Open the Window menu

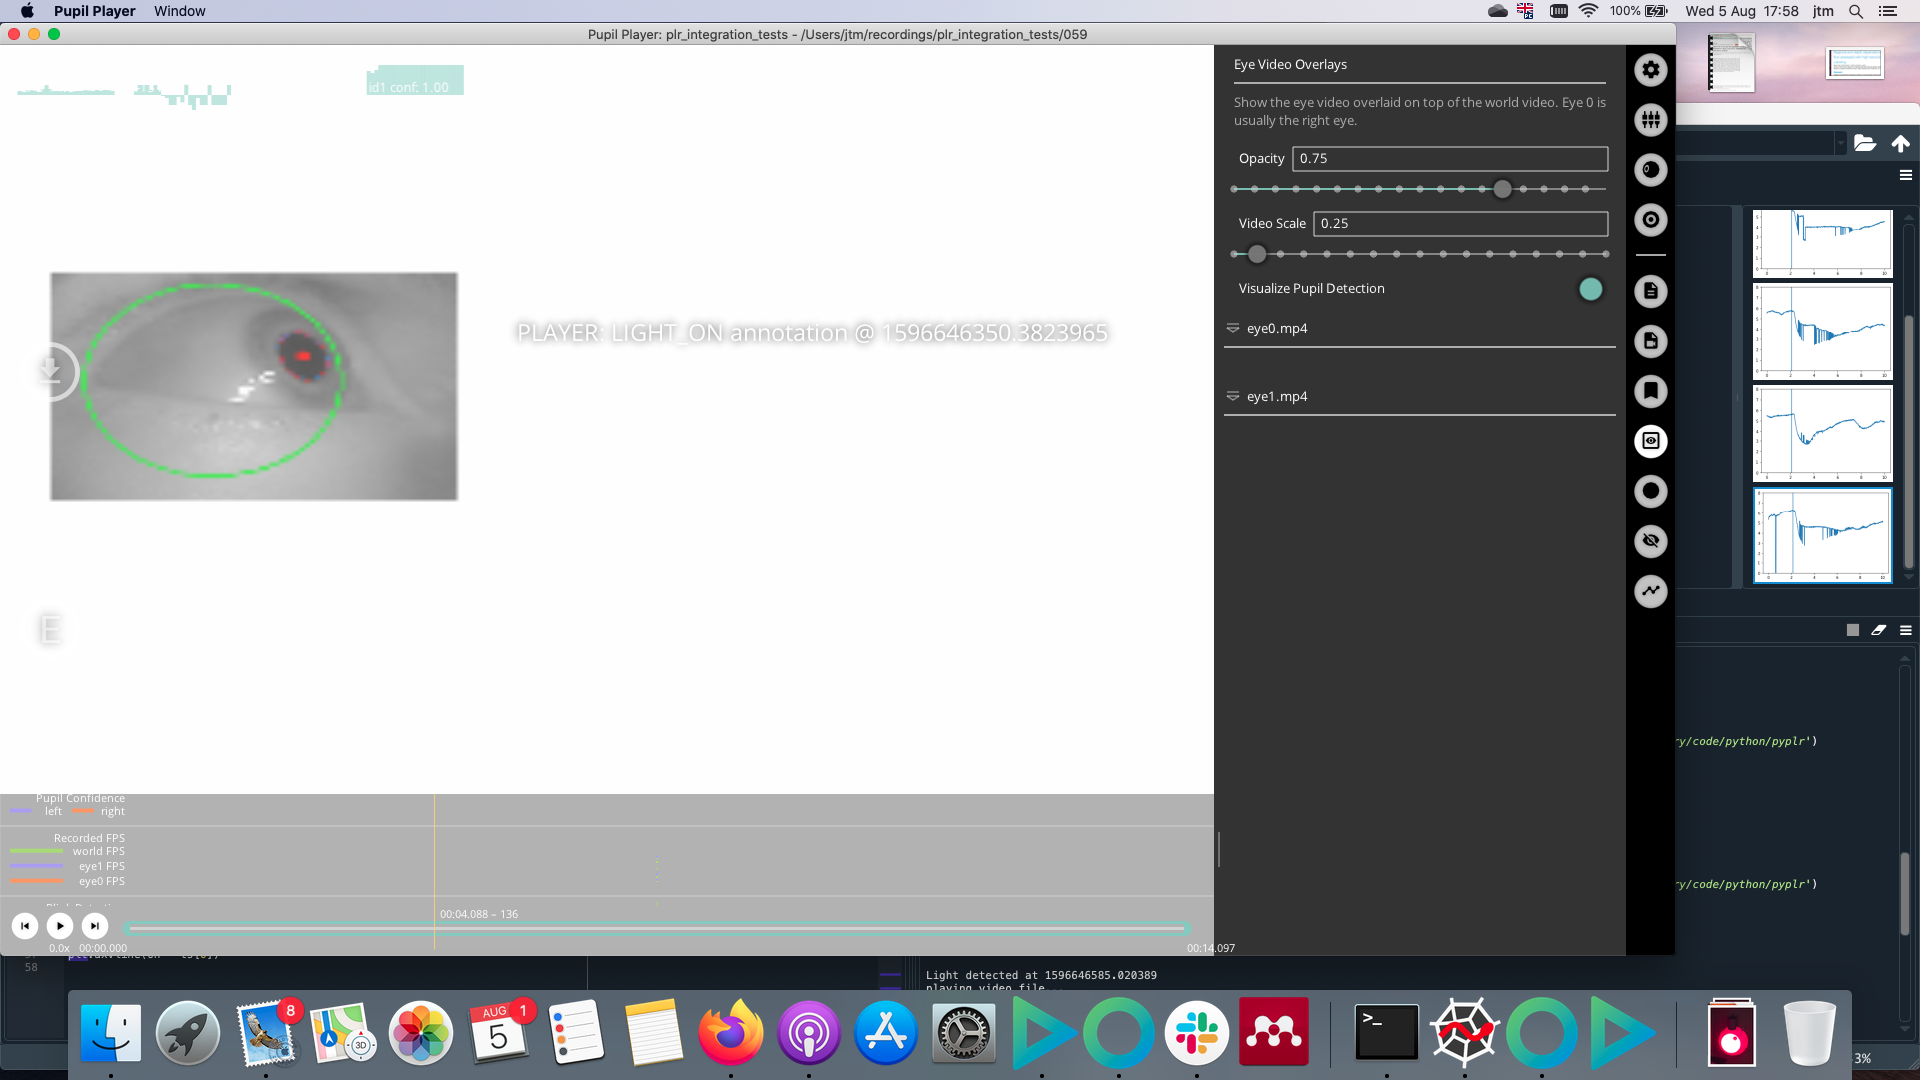pyautogui.click(x=180, y=11)
